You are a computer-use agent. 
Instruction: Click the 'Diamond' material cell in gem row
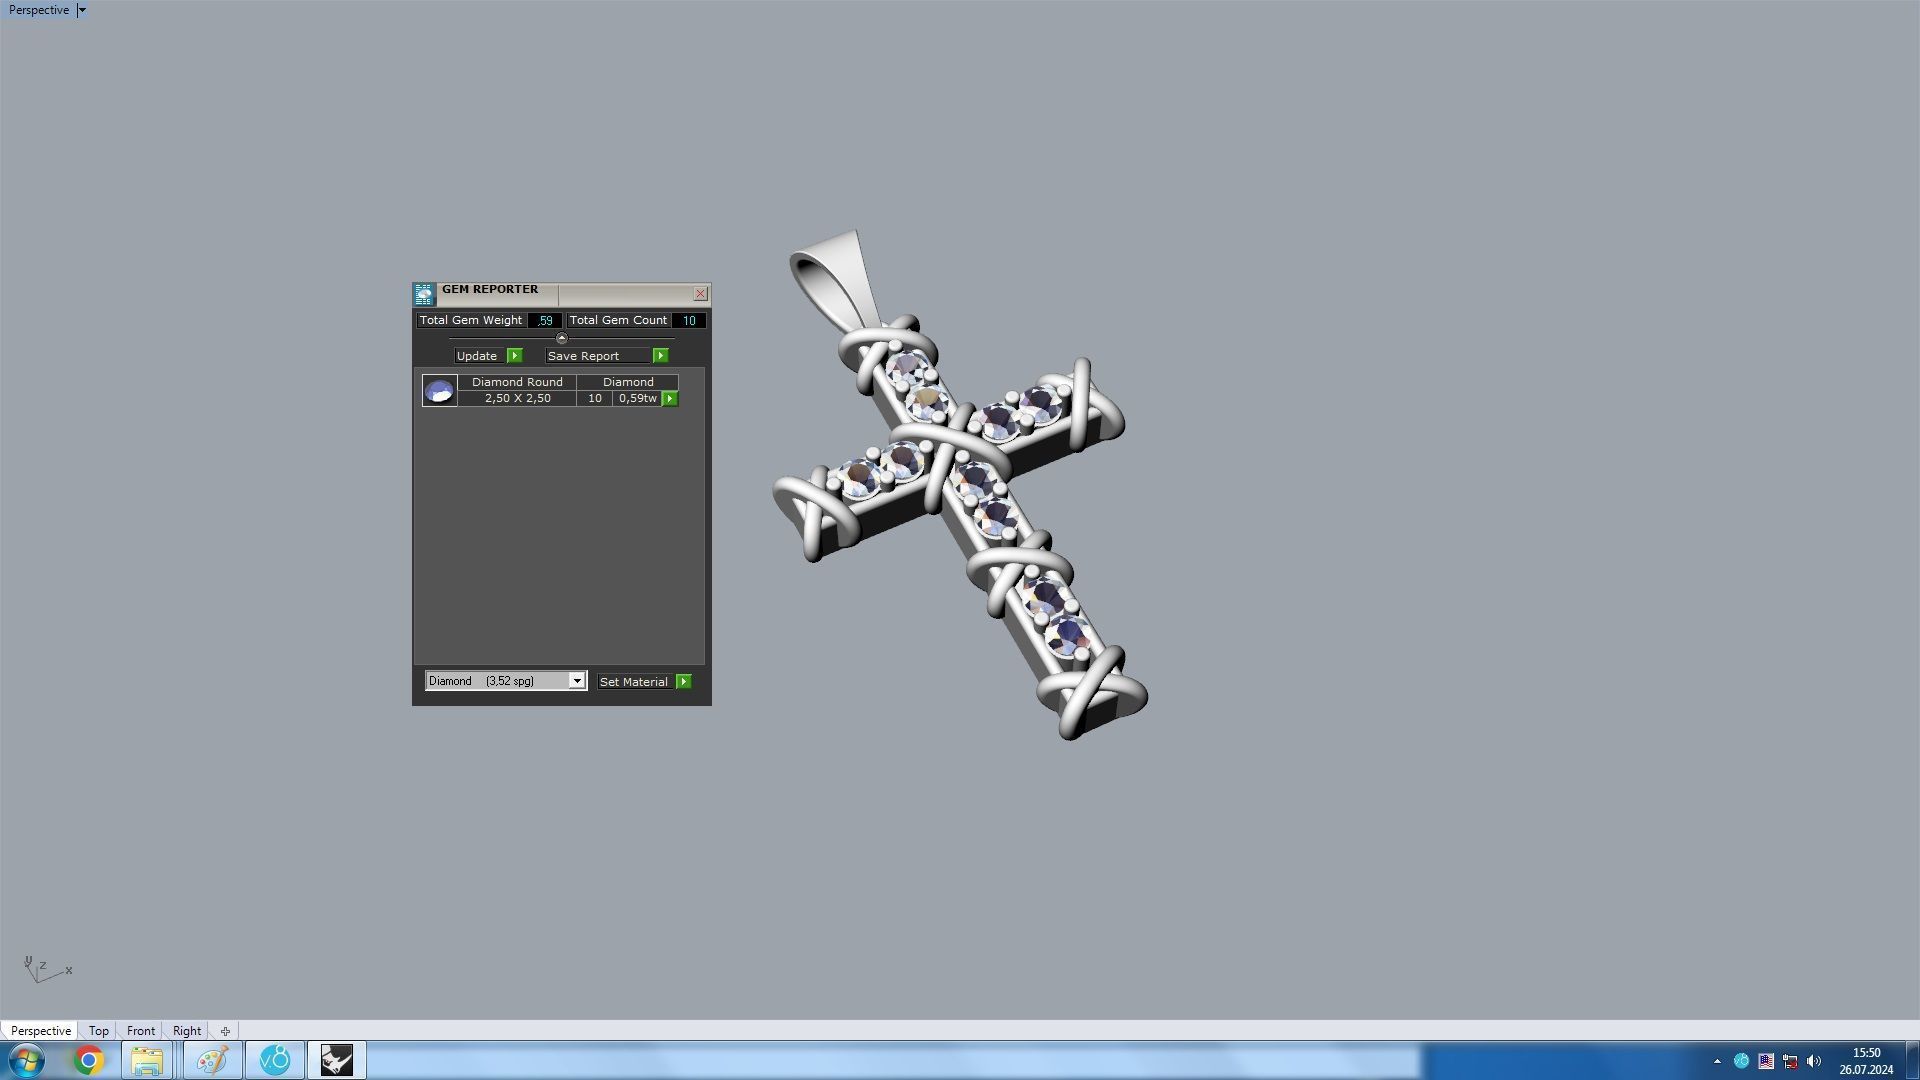tap(628, 382)
